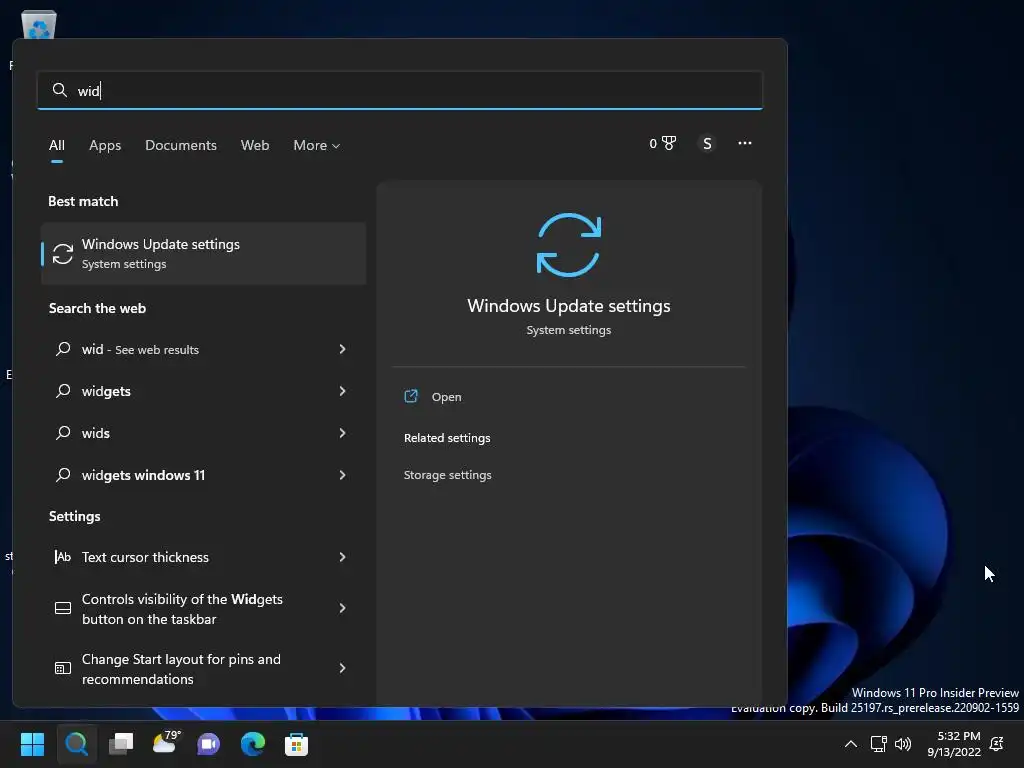
Task: Open Storage settings related link
Action: (447, 475)
